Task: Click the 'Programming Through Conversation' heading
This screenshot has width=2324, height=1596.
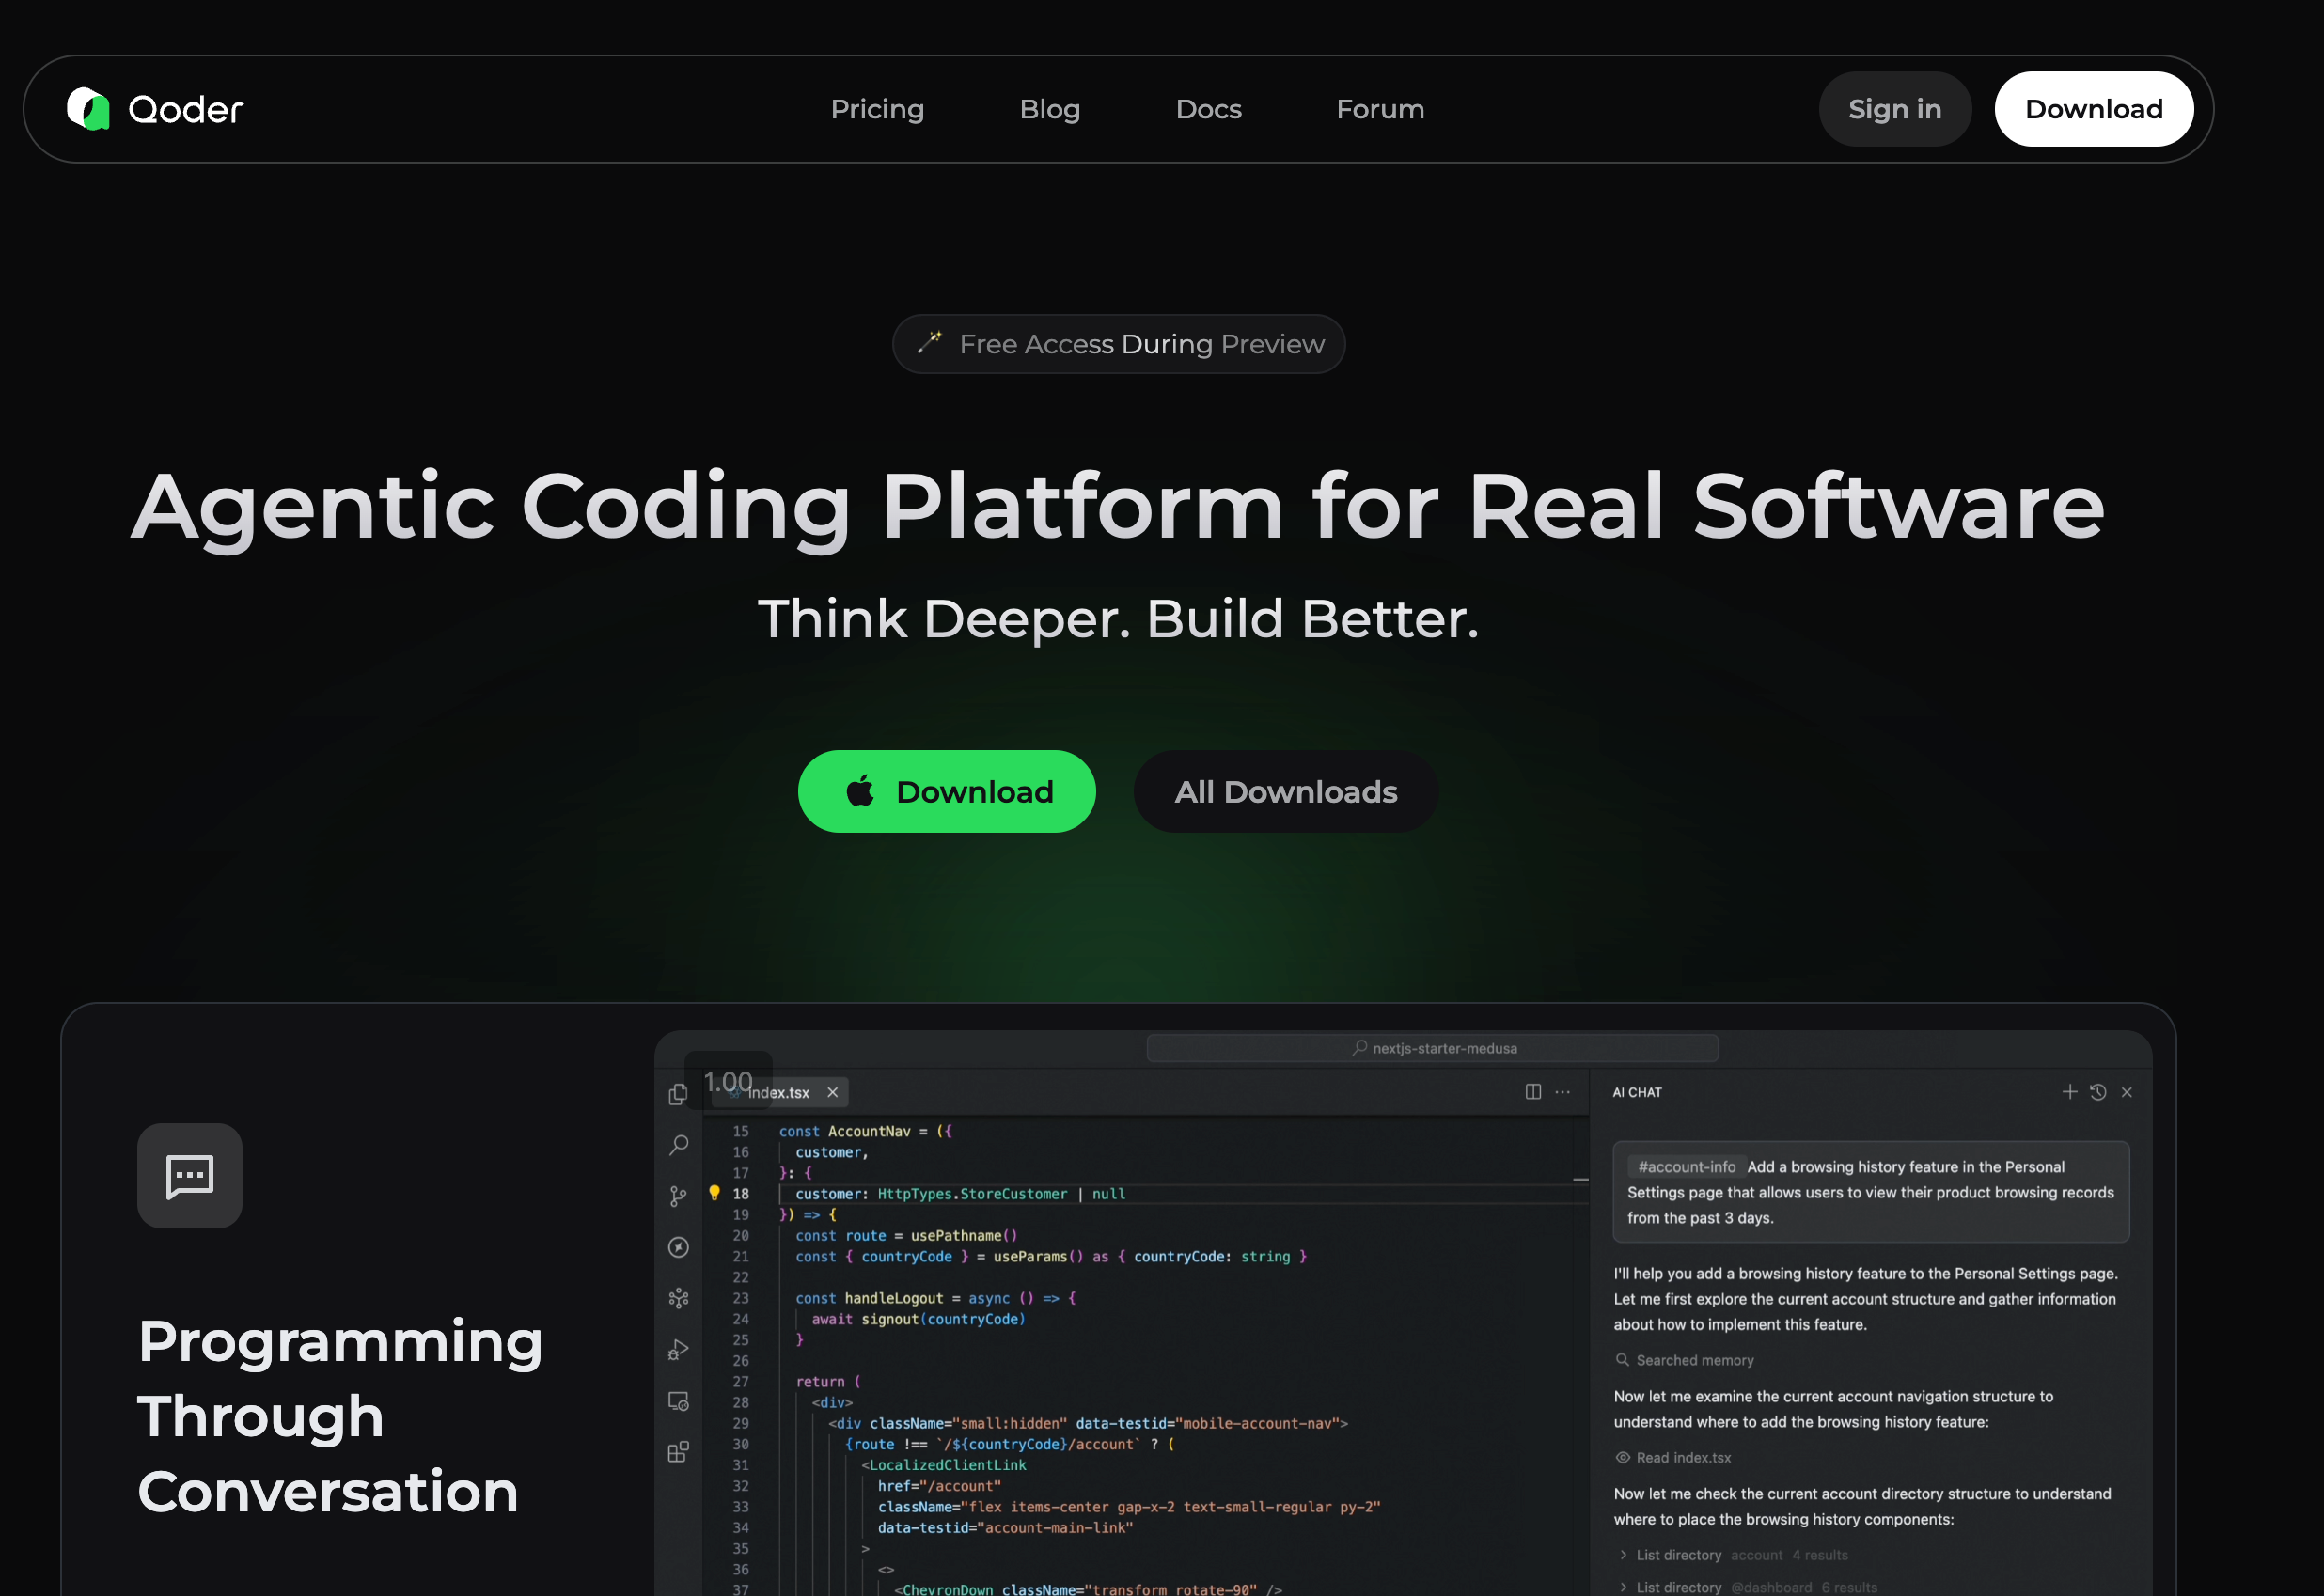Action: (x=340, y=1416)
